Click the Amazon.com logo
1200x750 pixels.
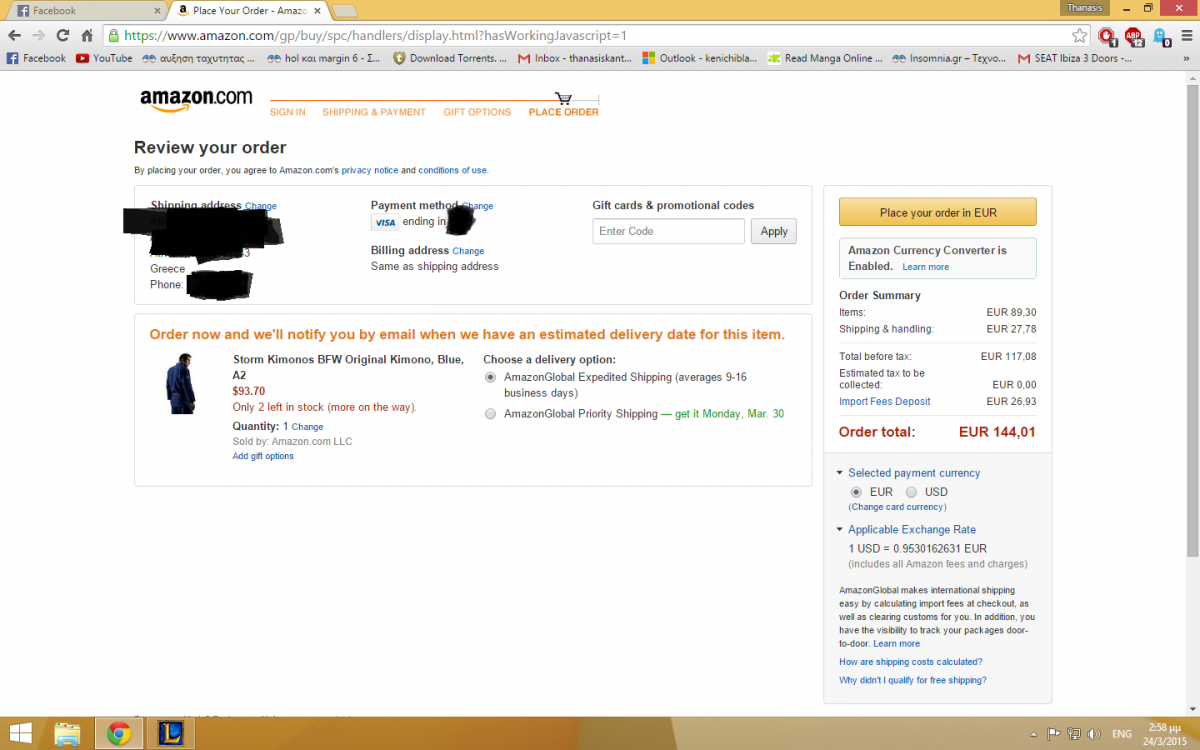point(196,99)
